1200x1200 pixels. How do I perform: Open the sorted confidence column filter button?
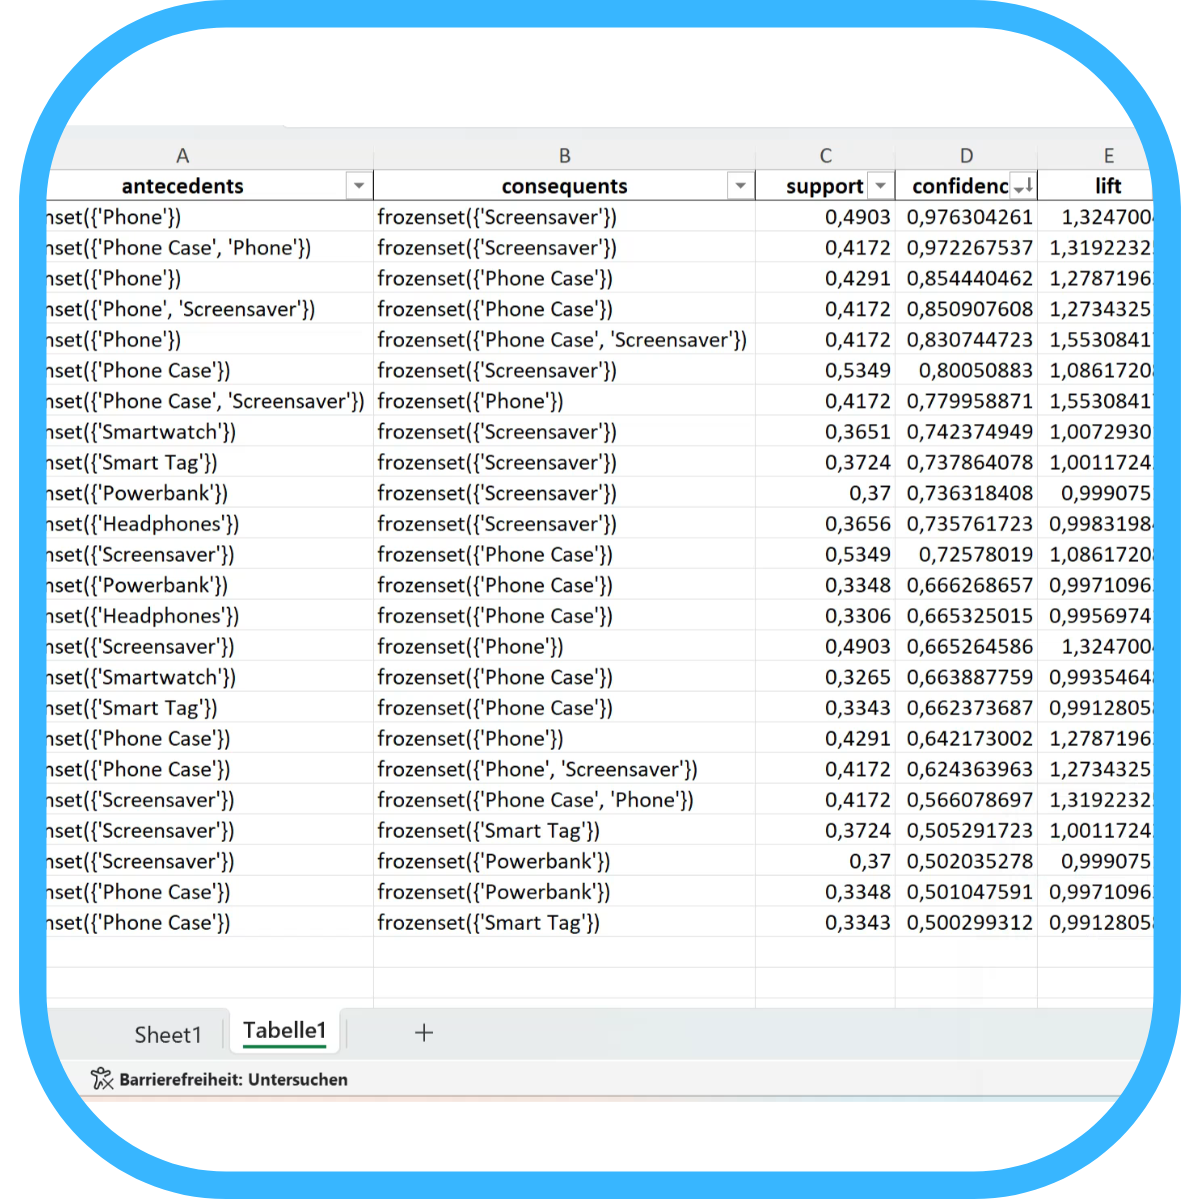tap(1023, 186)
